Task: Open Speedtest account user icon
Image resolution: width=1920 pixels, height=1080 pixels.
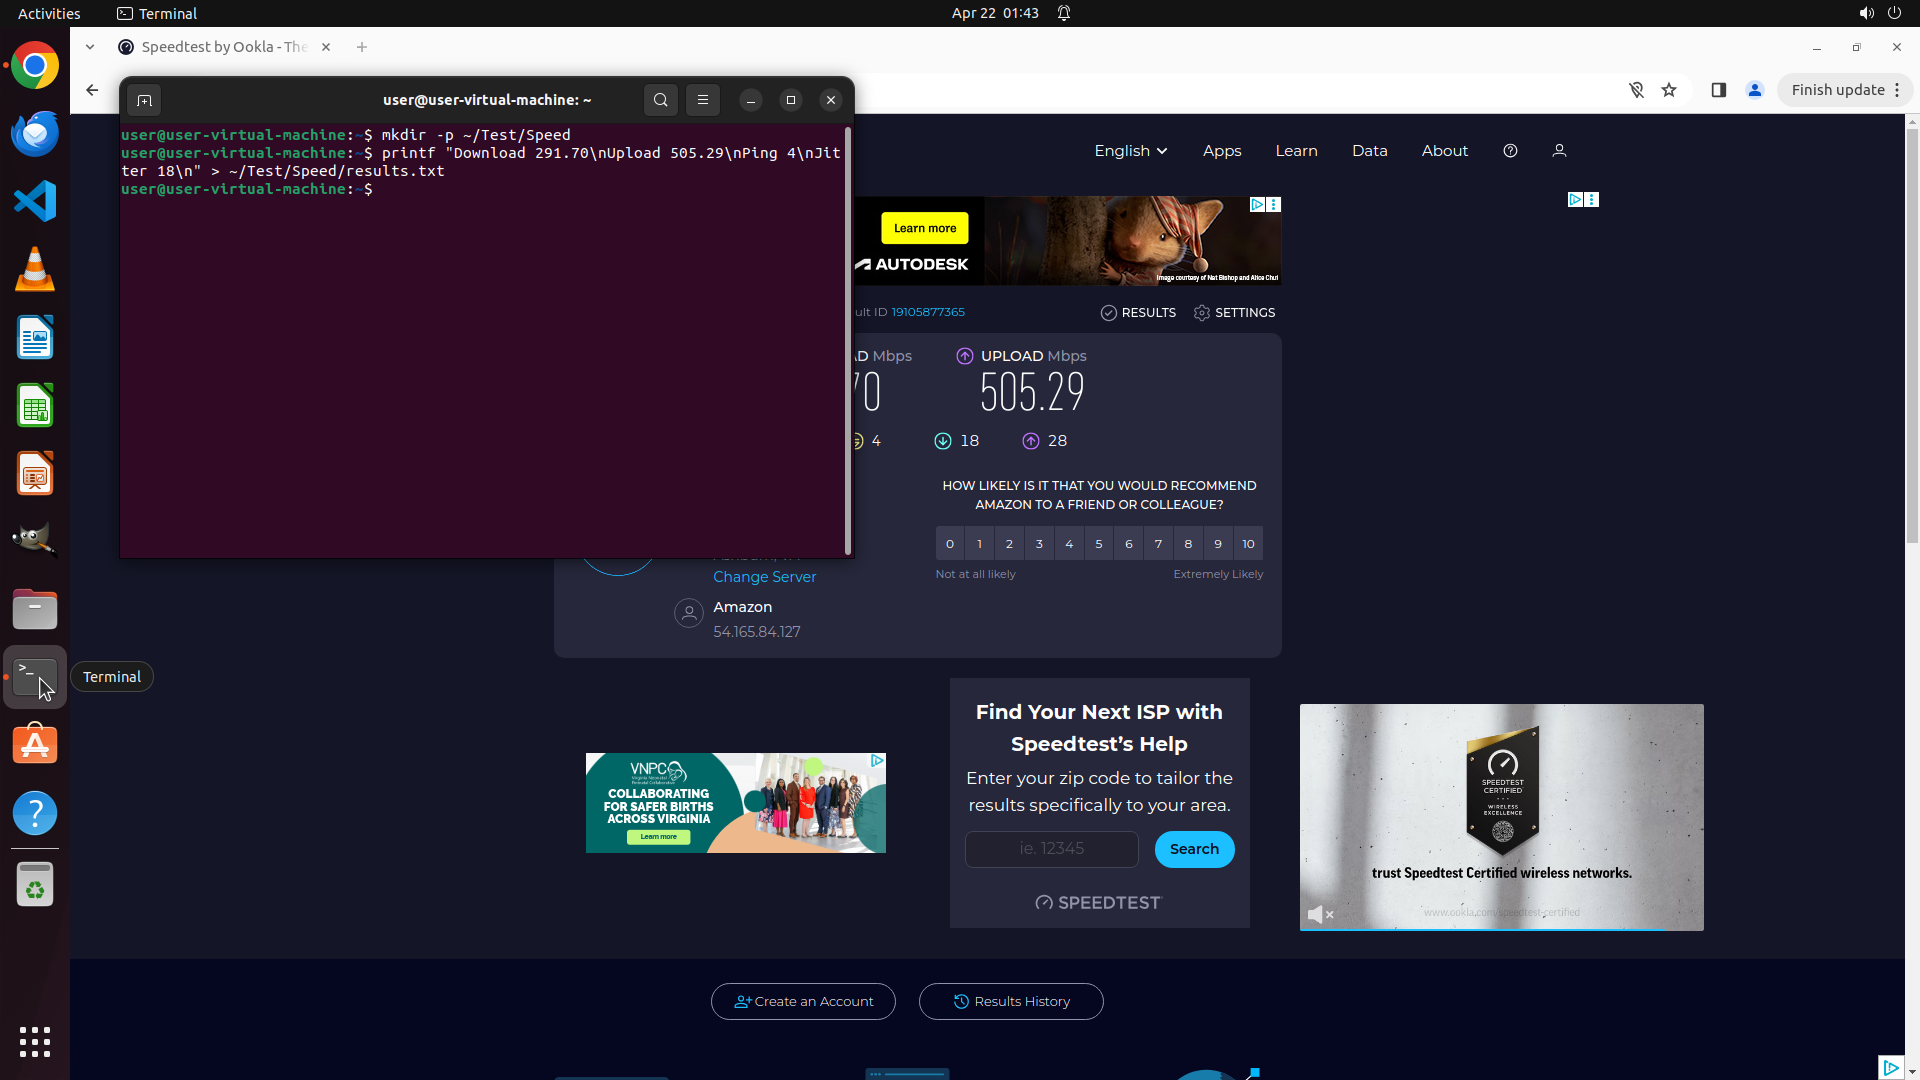Action: coord(1559,151)
